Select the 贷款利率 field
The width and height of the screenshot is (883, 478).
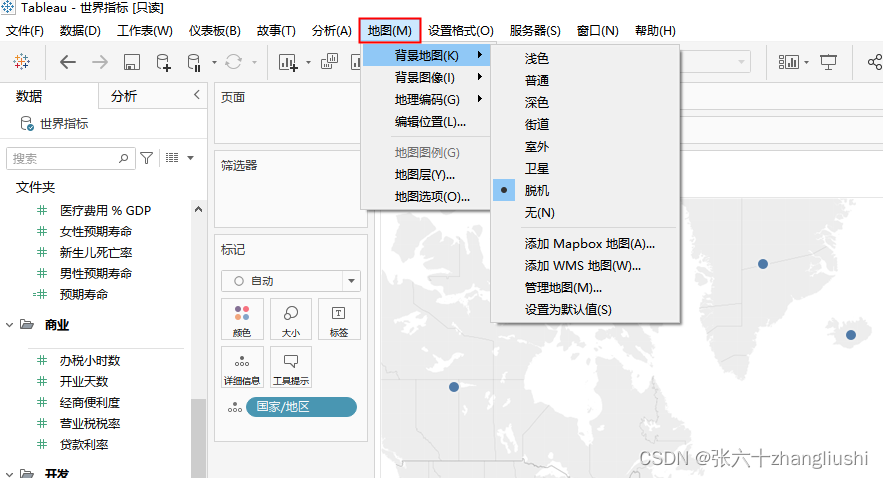[x=84, y=444]
